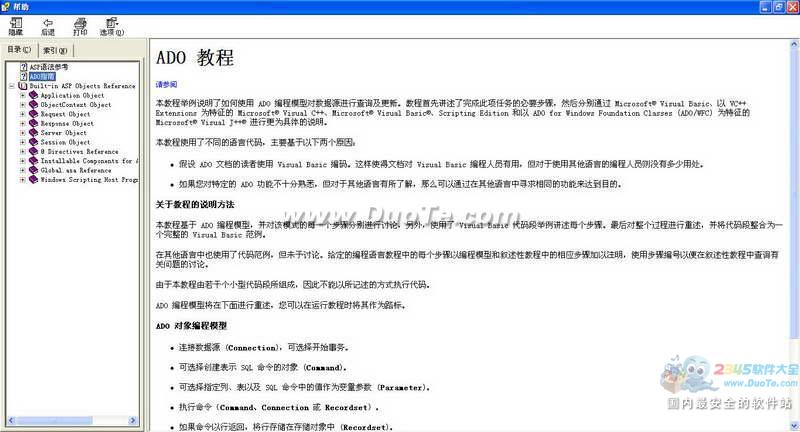
Task: Click the book icon beside Session Object
Action: 33,142
